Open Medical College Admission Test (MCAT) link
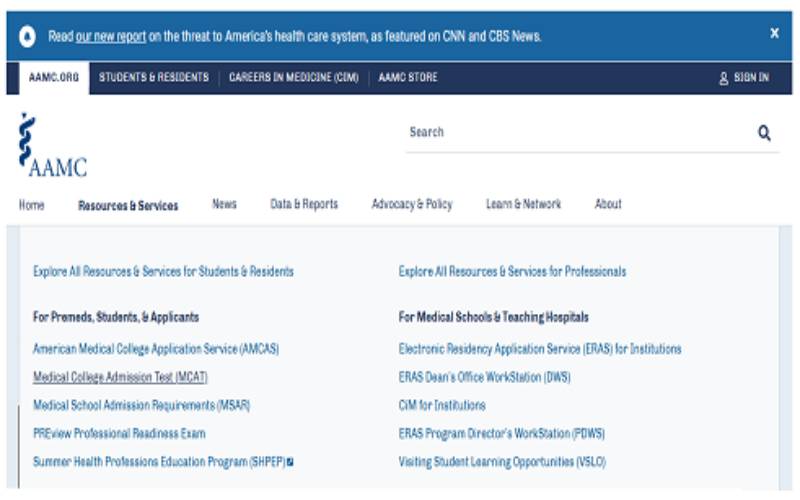Screen dimensions: 800x500 pos(120,377)
